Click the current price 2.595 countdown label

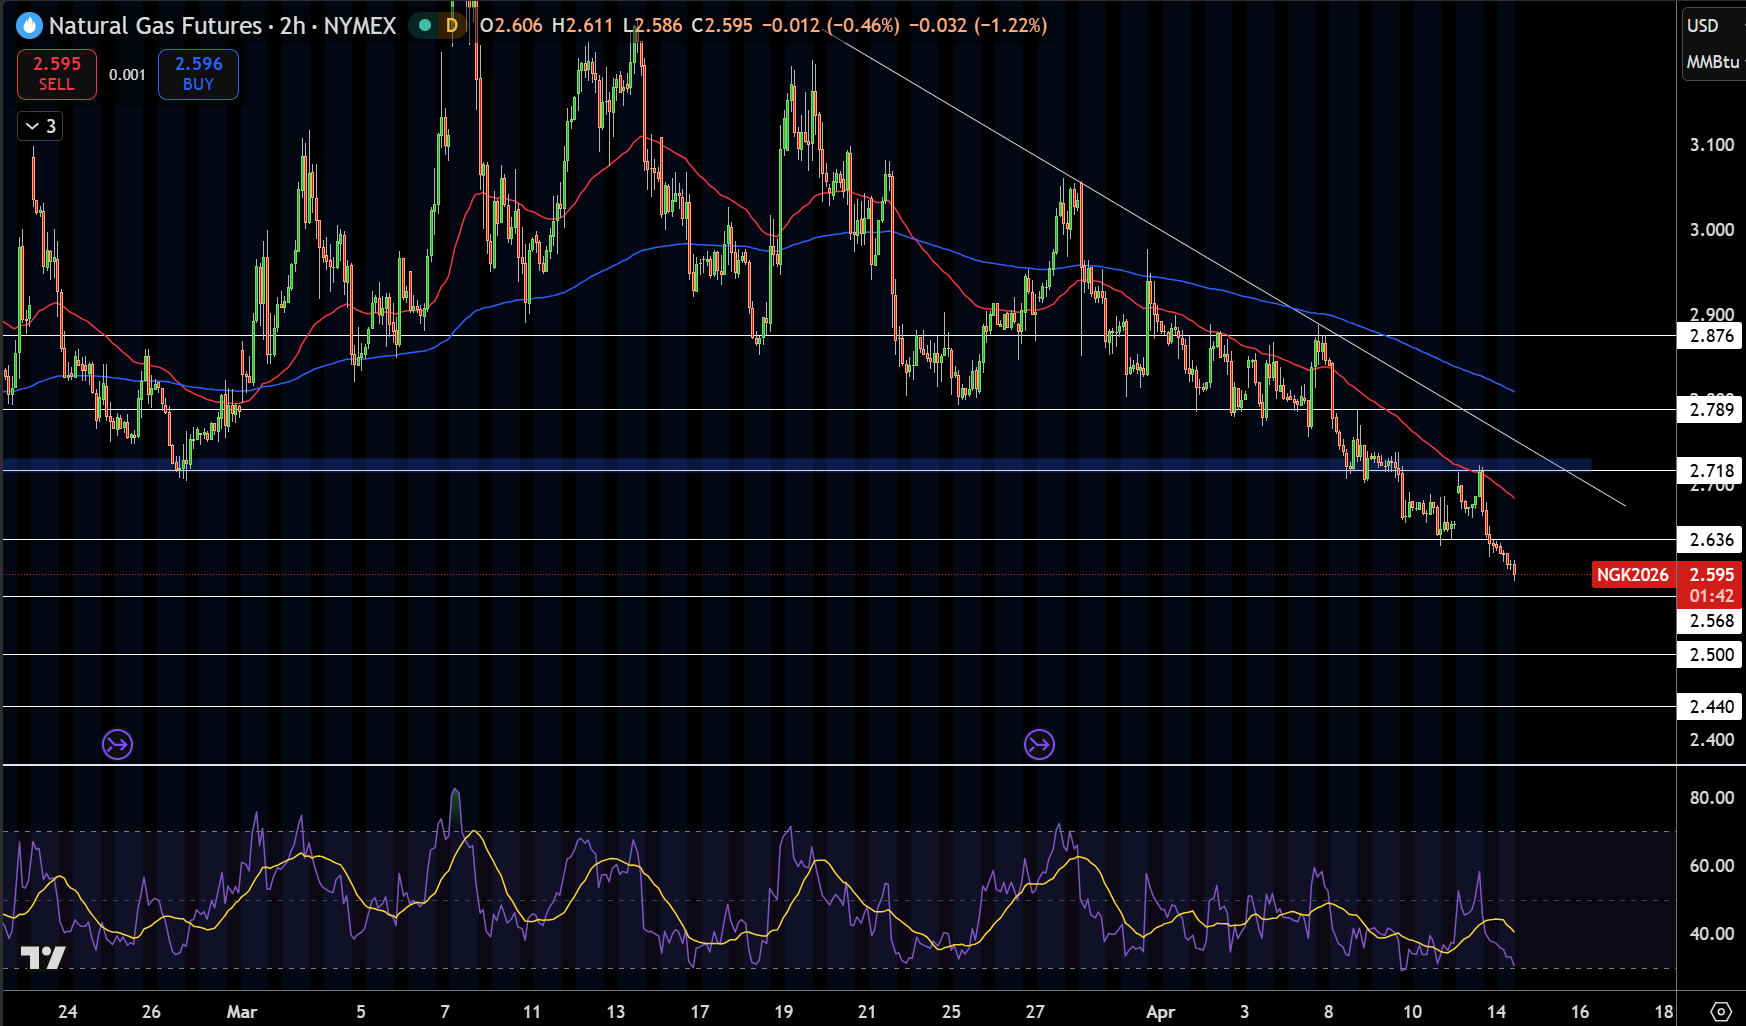pos(1712,585)
